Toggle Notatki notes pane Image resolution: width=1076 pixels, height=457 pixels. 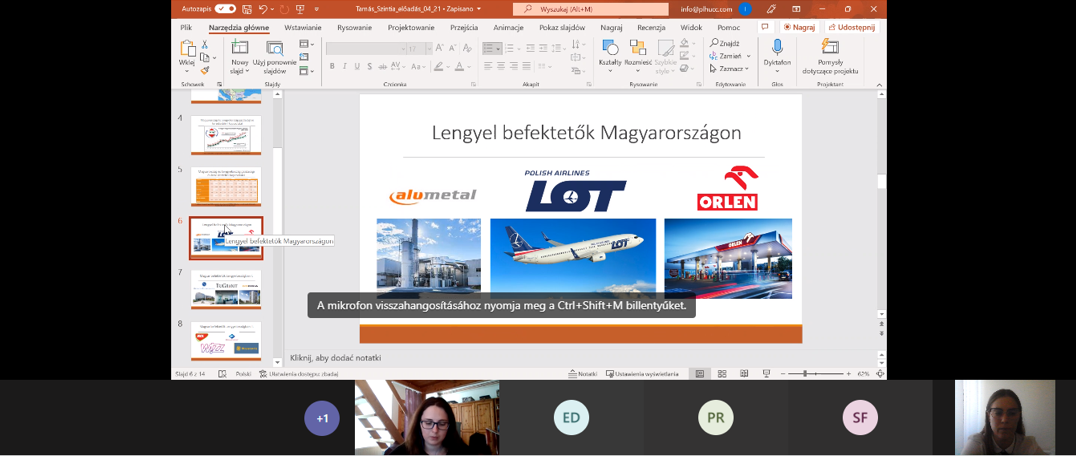pos(583,374)
